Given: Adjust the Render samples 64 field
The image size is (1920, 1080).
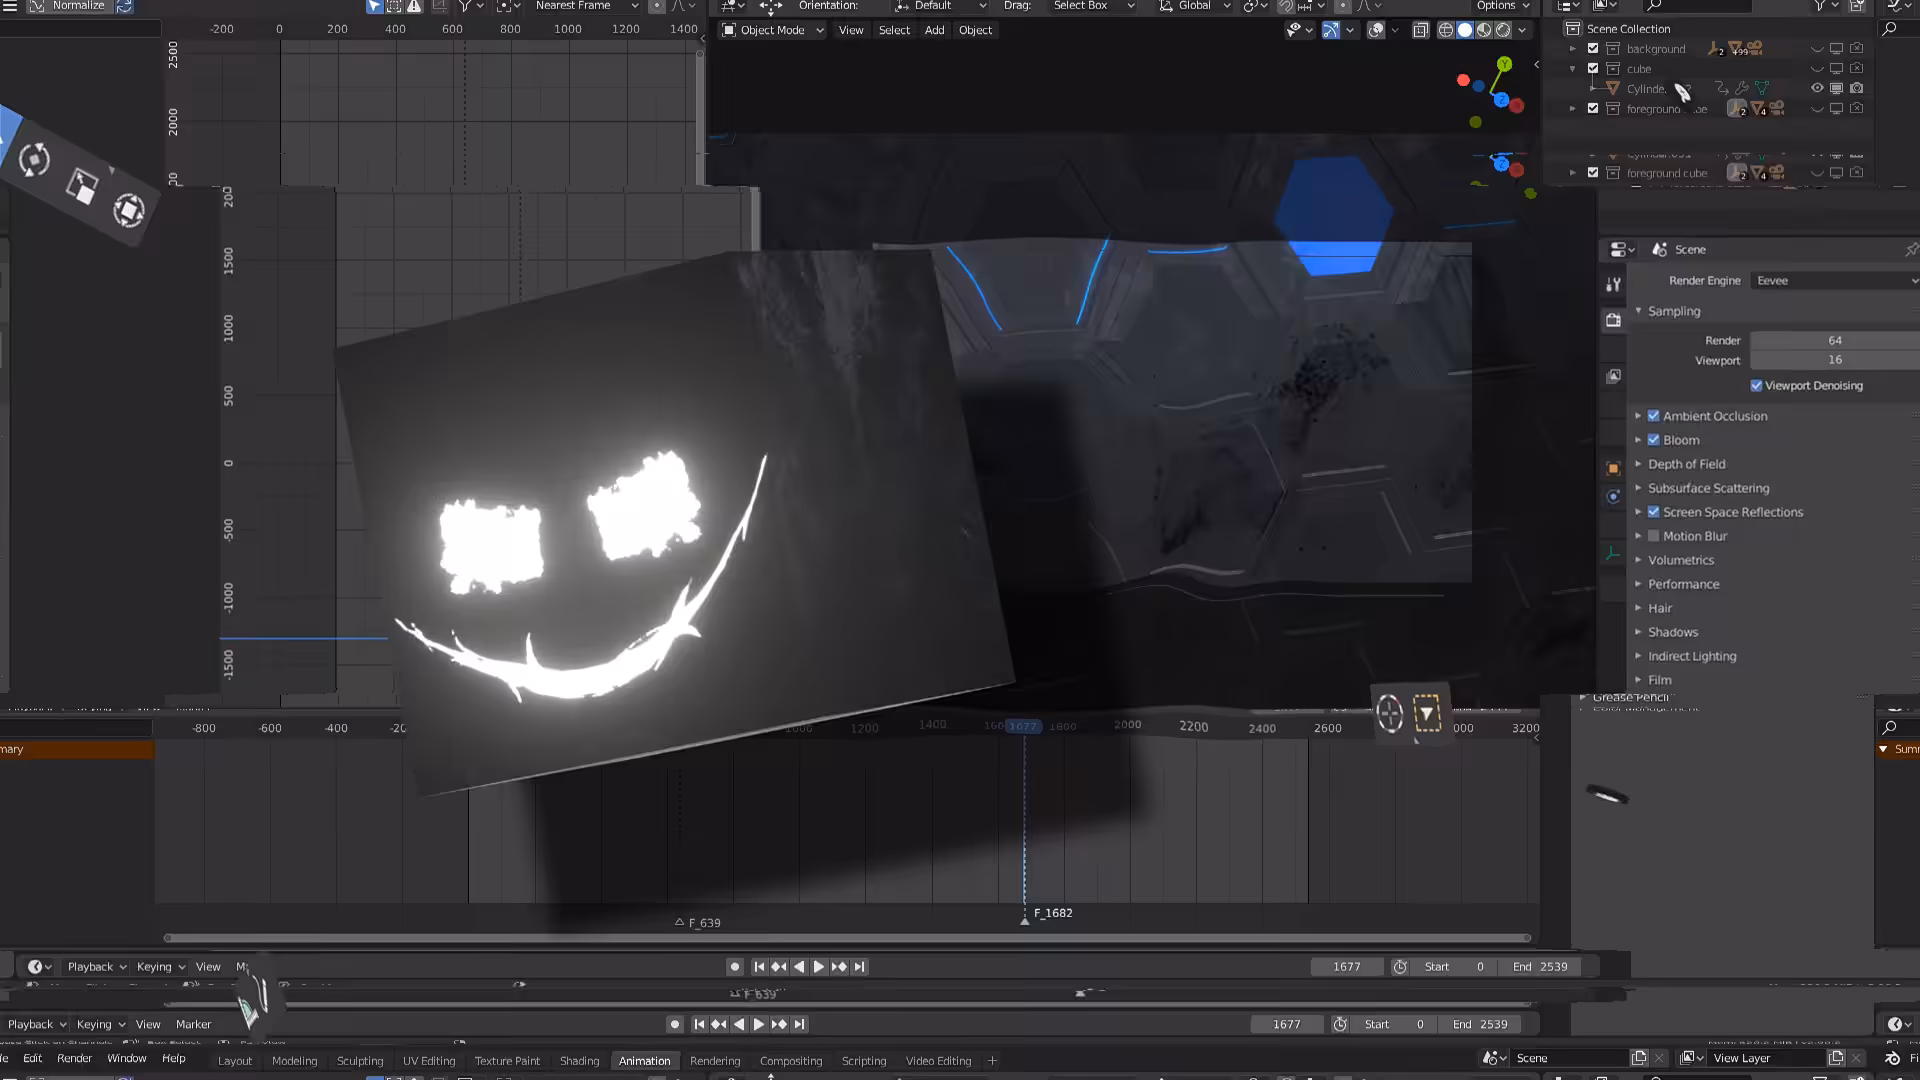Looking at the screenshot, I should [x=1834, y=340].
